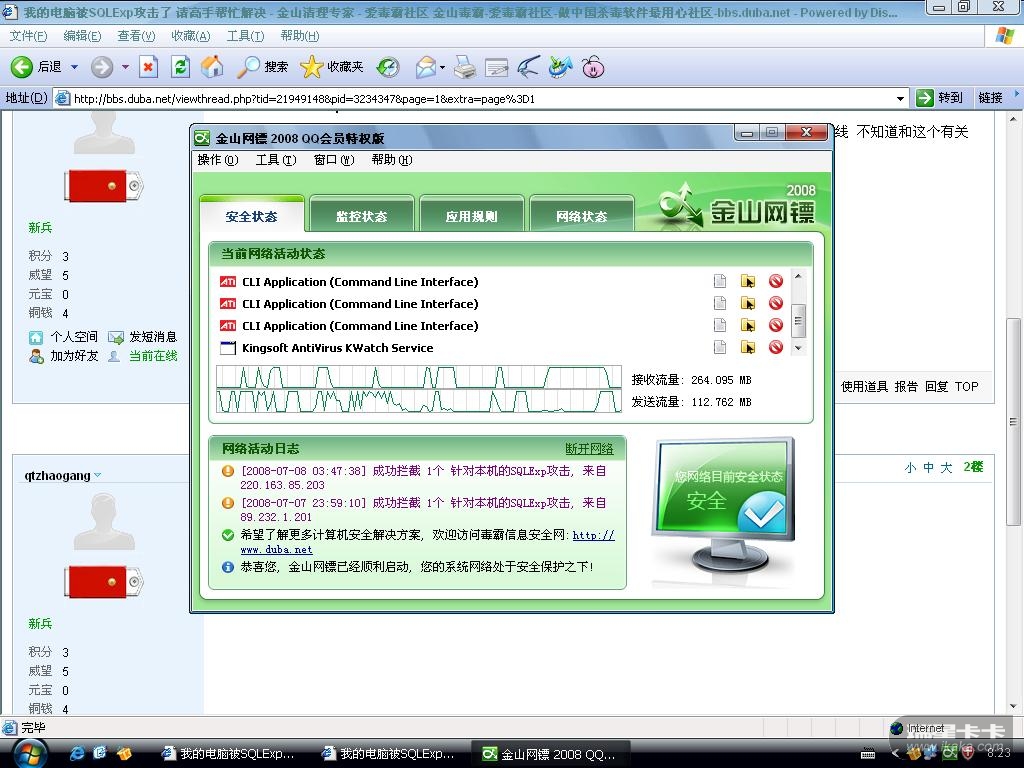Image resolution: width=1024 pixels, height=768 pixels.
Task: Switch to 金山网镖 2008 taskbar button
Action: 550,754
